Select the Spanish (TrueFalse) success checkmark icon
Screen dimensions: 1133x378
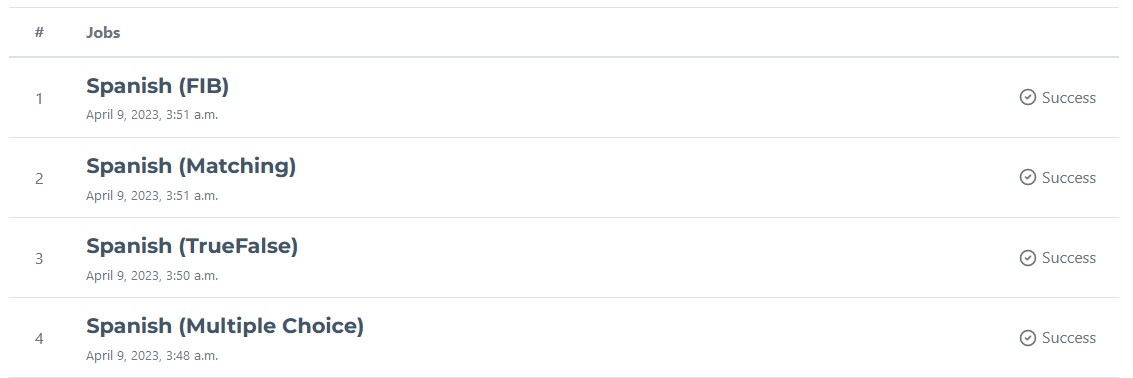point(1028,257)
